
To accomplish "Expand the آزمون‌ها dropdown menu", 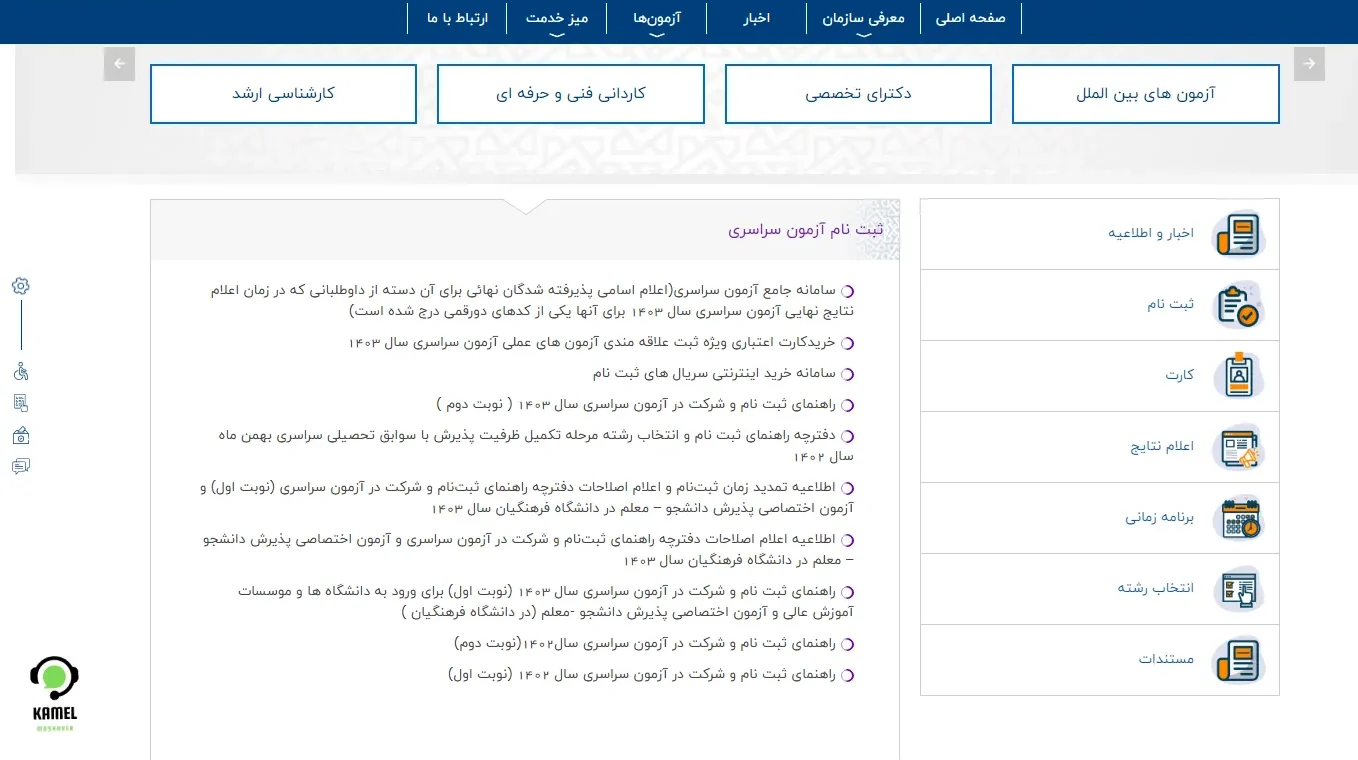I will click(657, 19).
